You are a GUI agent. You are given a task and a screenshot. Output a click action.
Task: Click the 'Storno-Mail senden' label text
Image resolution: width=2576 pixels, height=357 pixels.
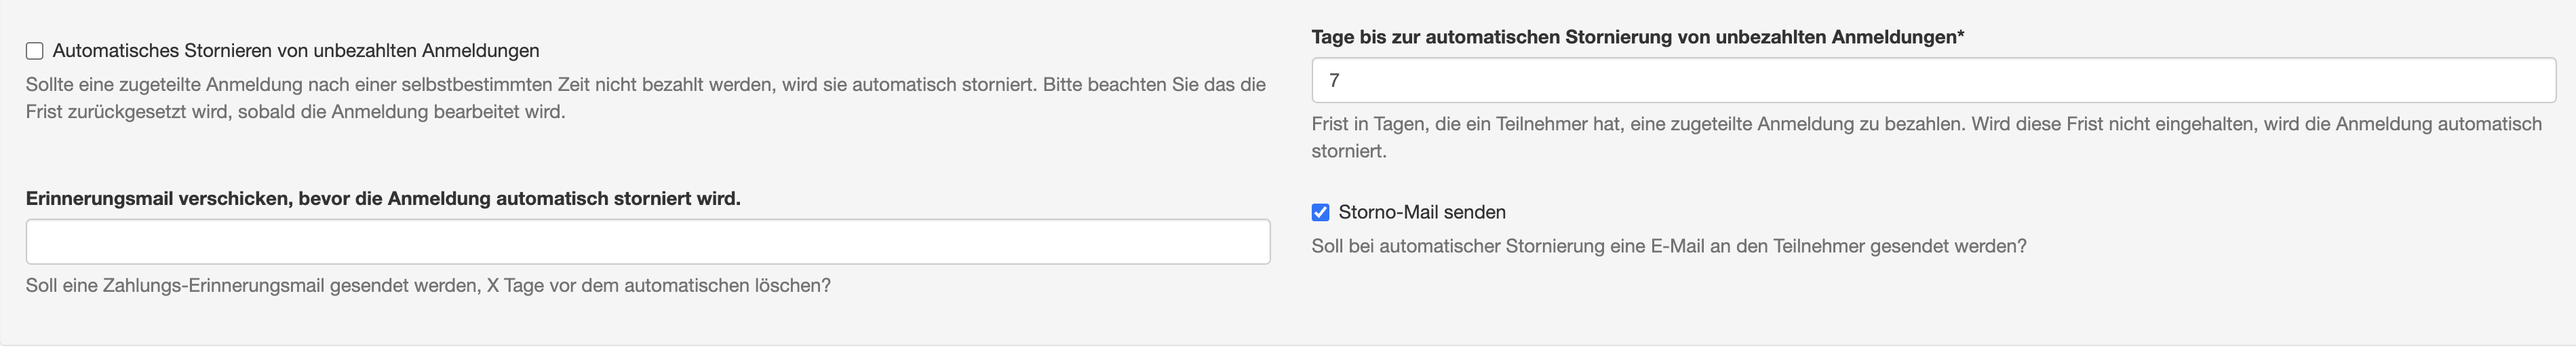1421,212
